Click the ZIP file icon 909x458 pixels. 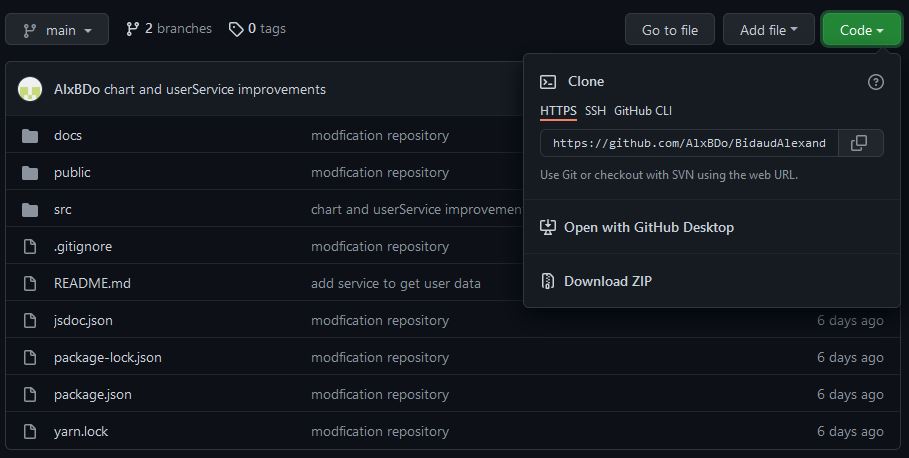tap(548, 281)
